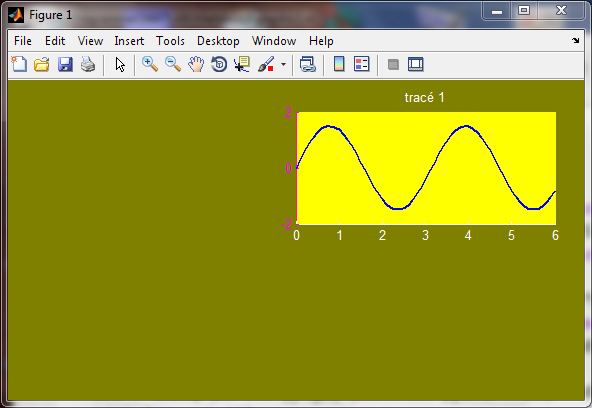Save the figure with the floppy icon
The height and width of the screenshot is (408, 592).
tap(65, 64)
